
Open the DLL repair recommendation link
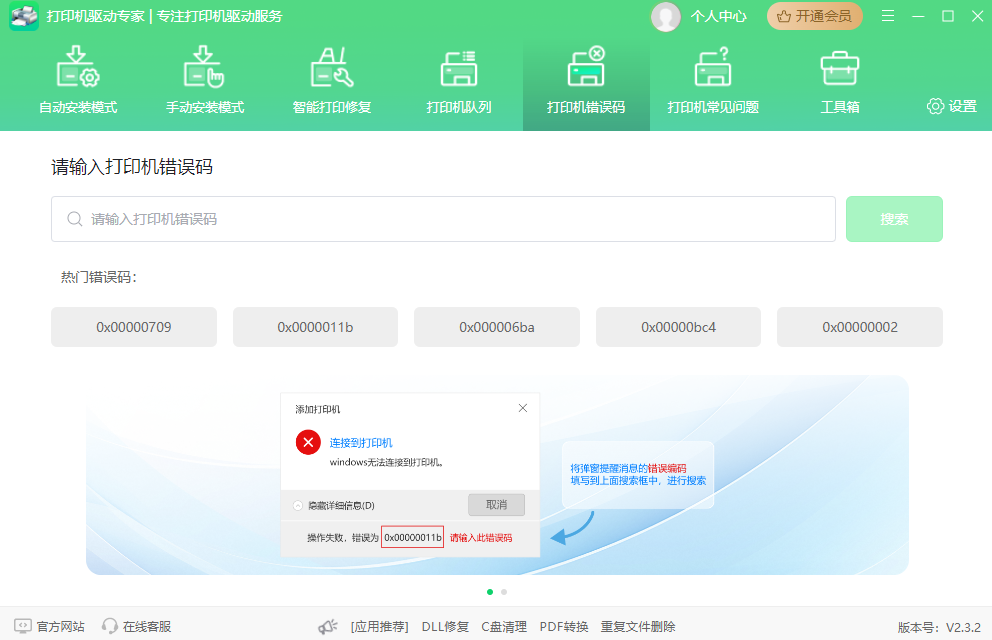tap(445, 627)
